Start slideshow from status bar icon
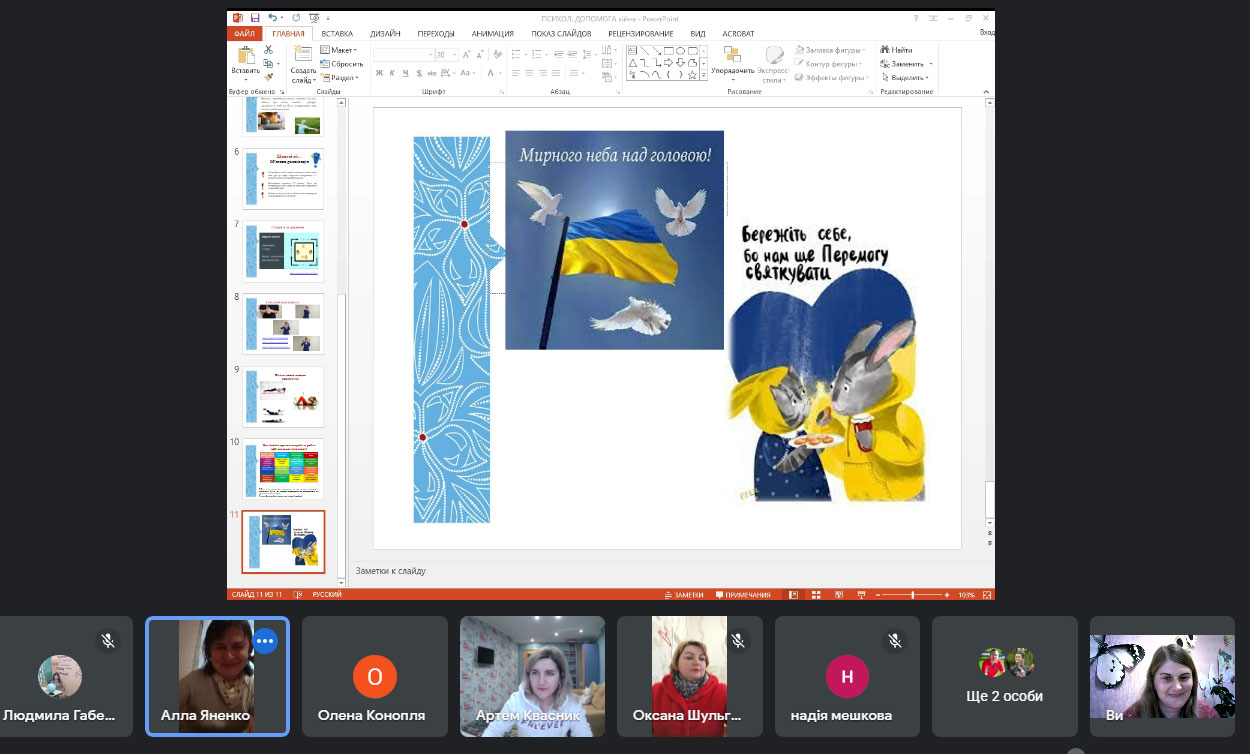Viewport: 1250px width, 754px height. click(x=859, y=594)
